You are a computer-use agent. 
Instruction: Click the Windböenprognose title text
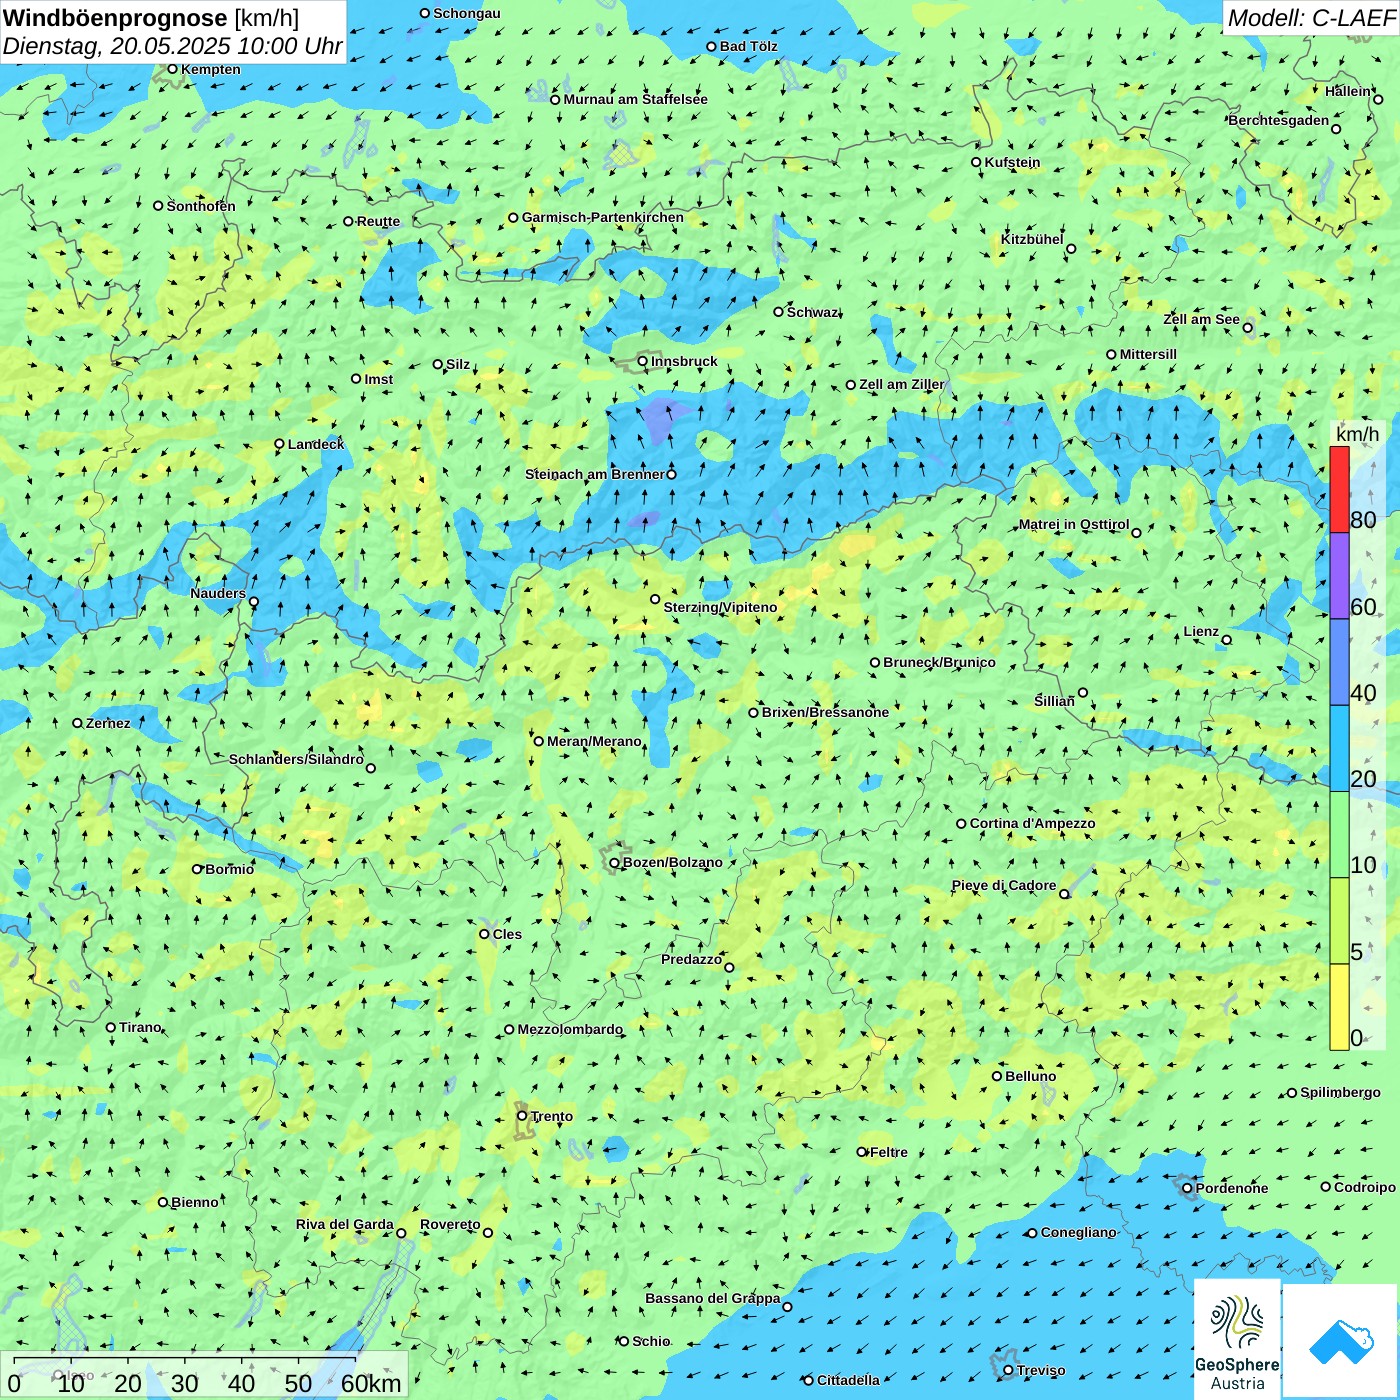tap(115, 18)
